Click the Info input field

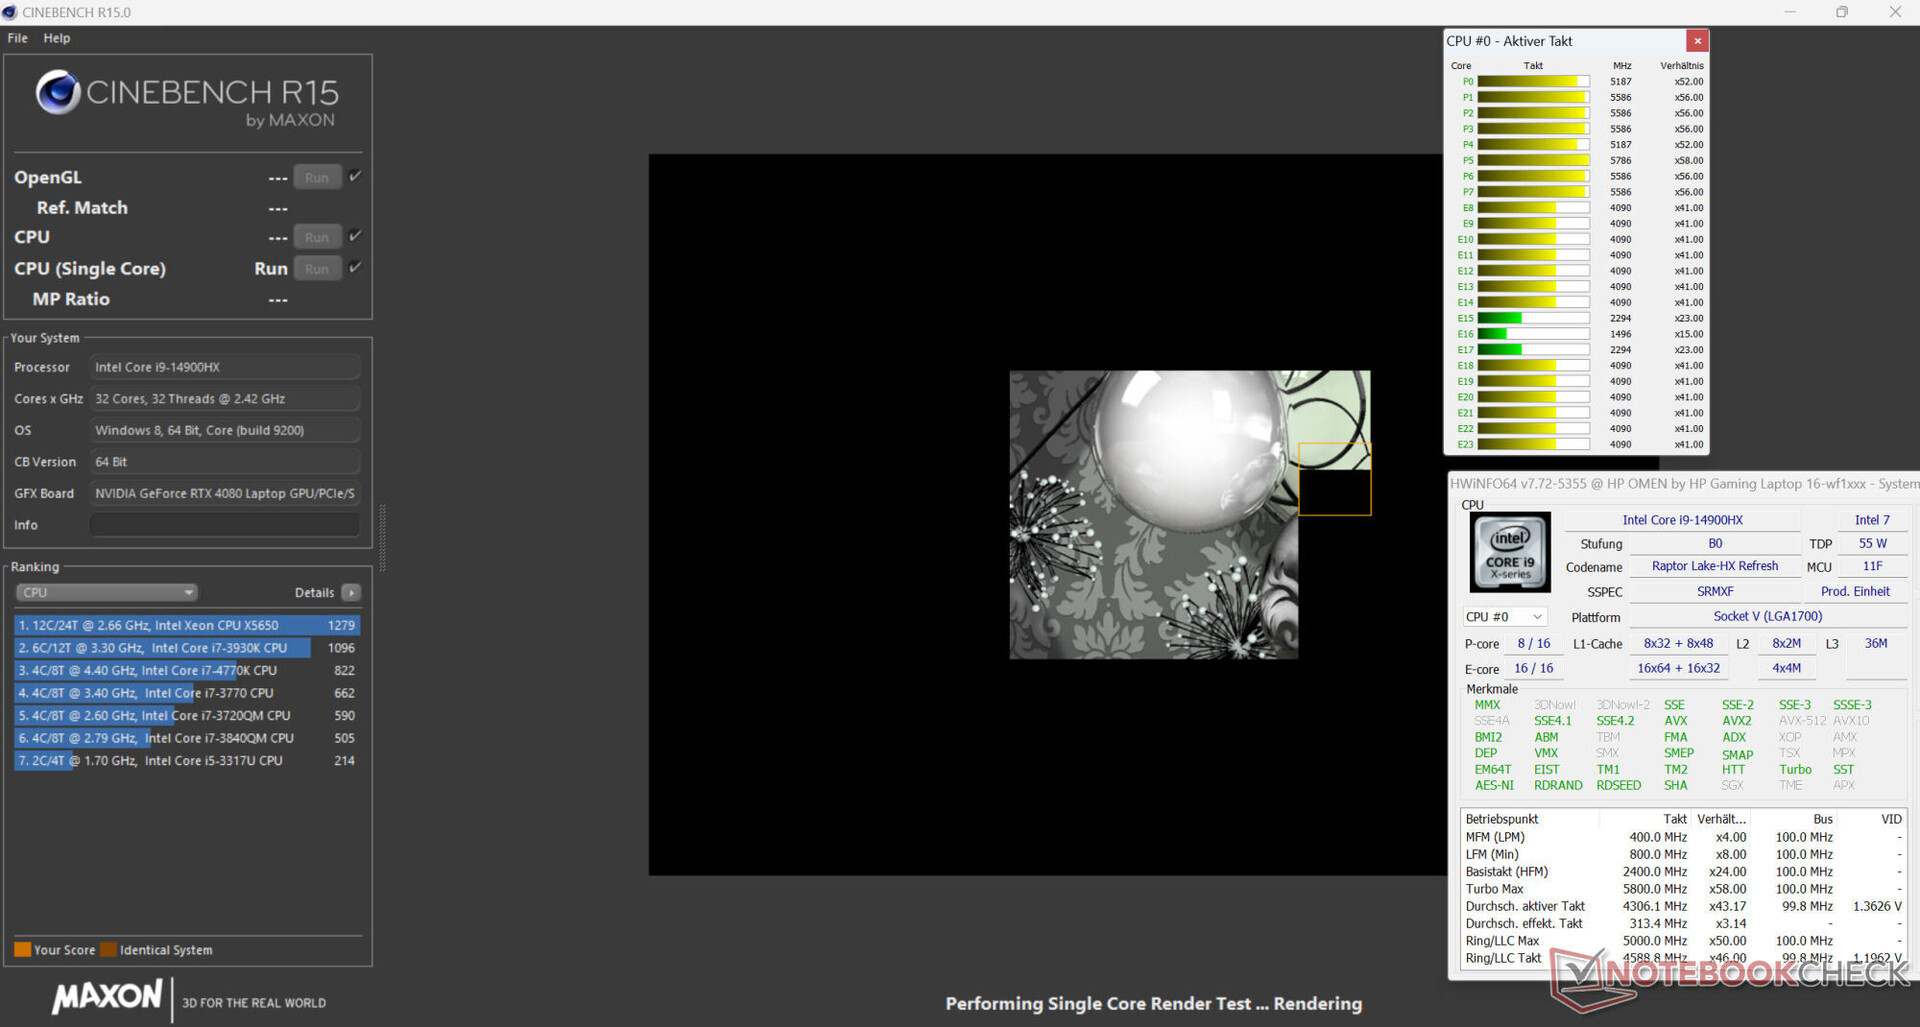click(225, 525)
